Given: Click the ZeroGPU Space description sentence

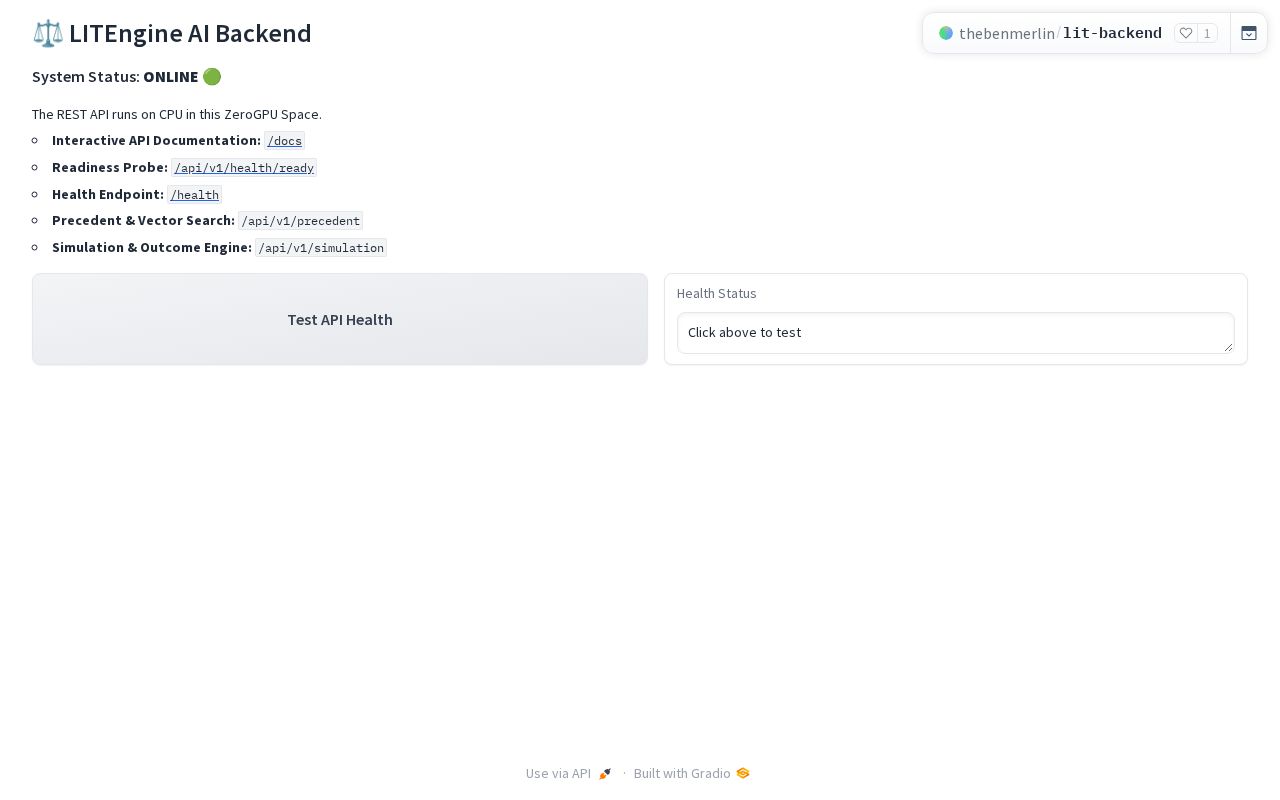Looking at the screenshot, I should tap(177, 115).
